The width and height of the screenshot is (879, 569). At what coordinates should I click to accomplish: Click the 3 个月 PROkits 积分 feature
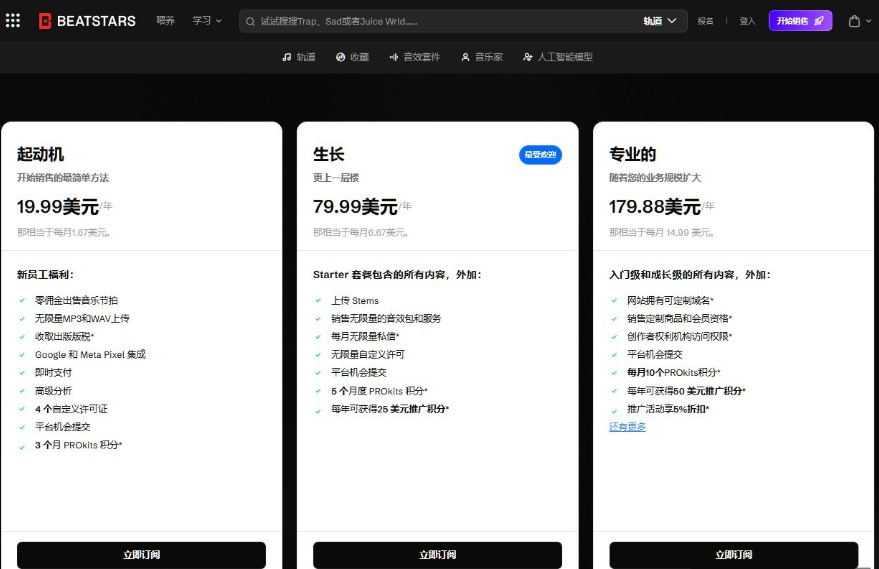78,445
